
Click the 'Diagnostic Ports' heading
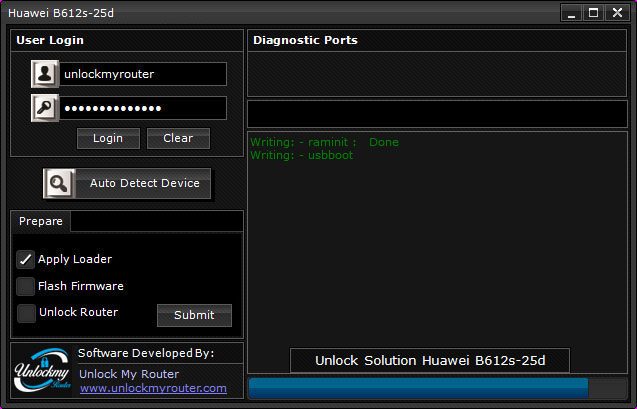(x=305, y=40)
